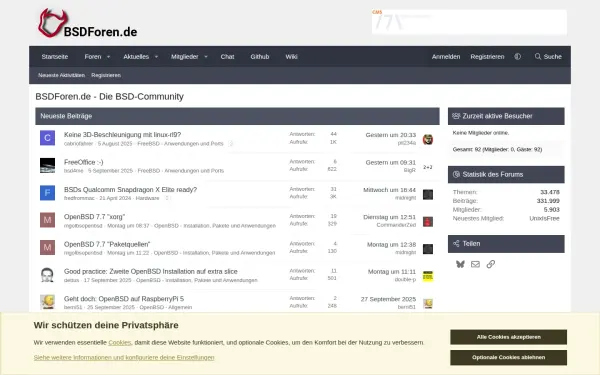Open avatar beside Good practice thread
This screenshot has height=375, width=600.
coord(47,275)
